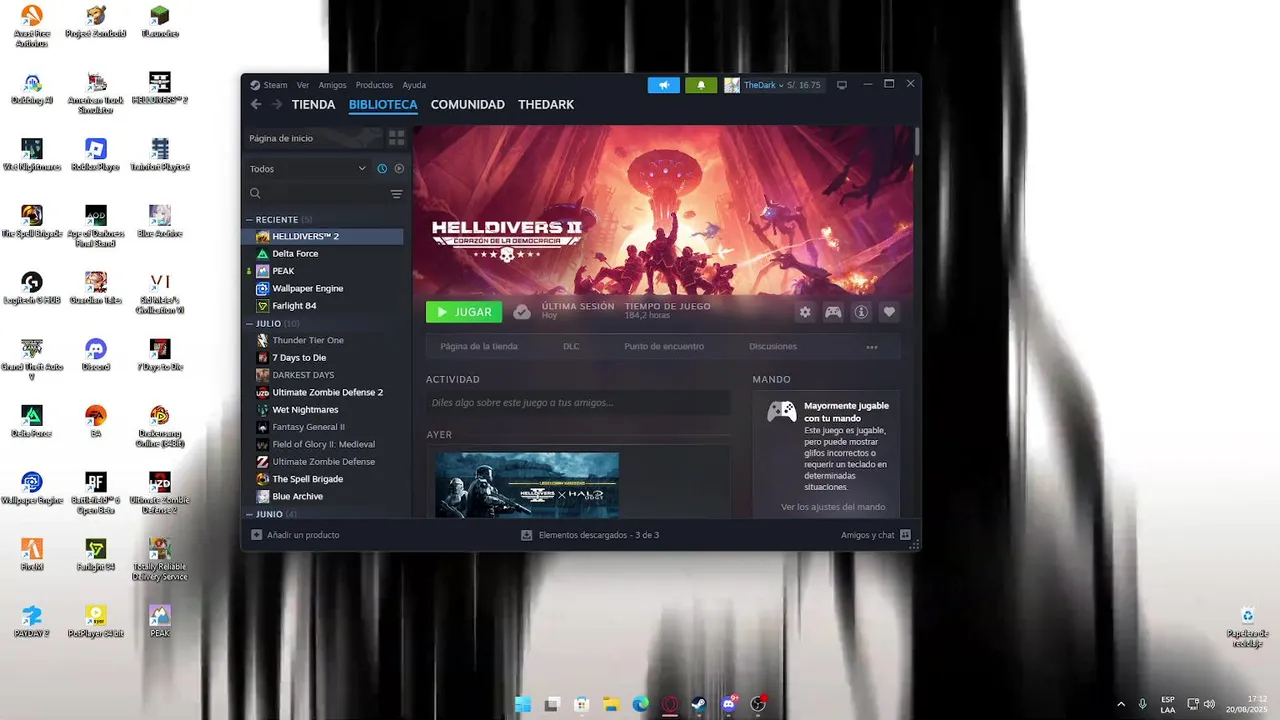Sort library by recent activity clock icon
1280x720 pixels.
point(382,169)
